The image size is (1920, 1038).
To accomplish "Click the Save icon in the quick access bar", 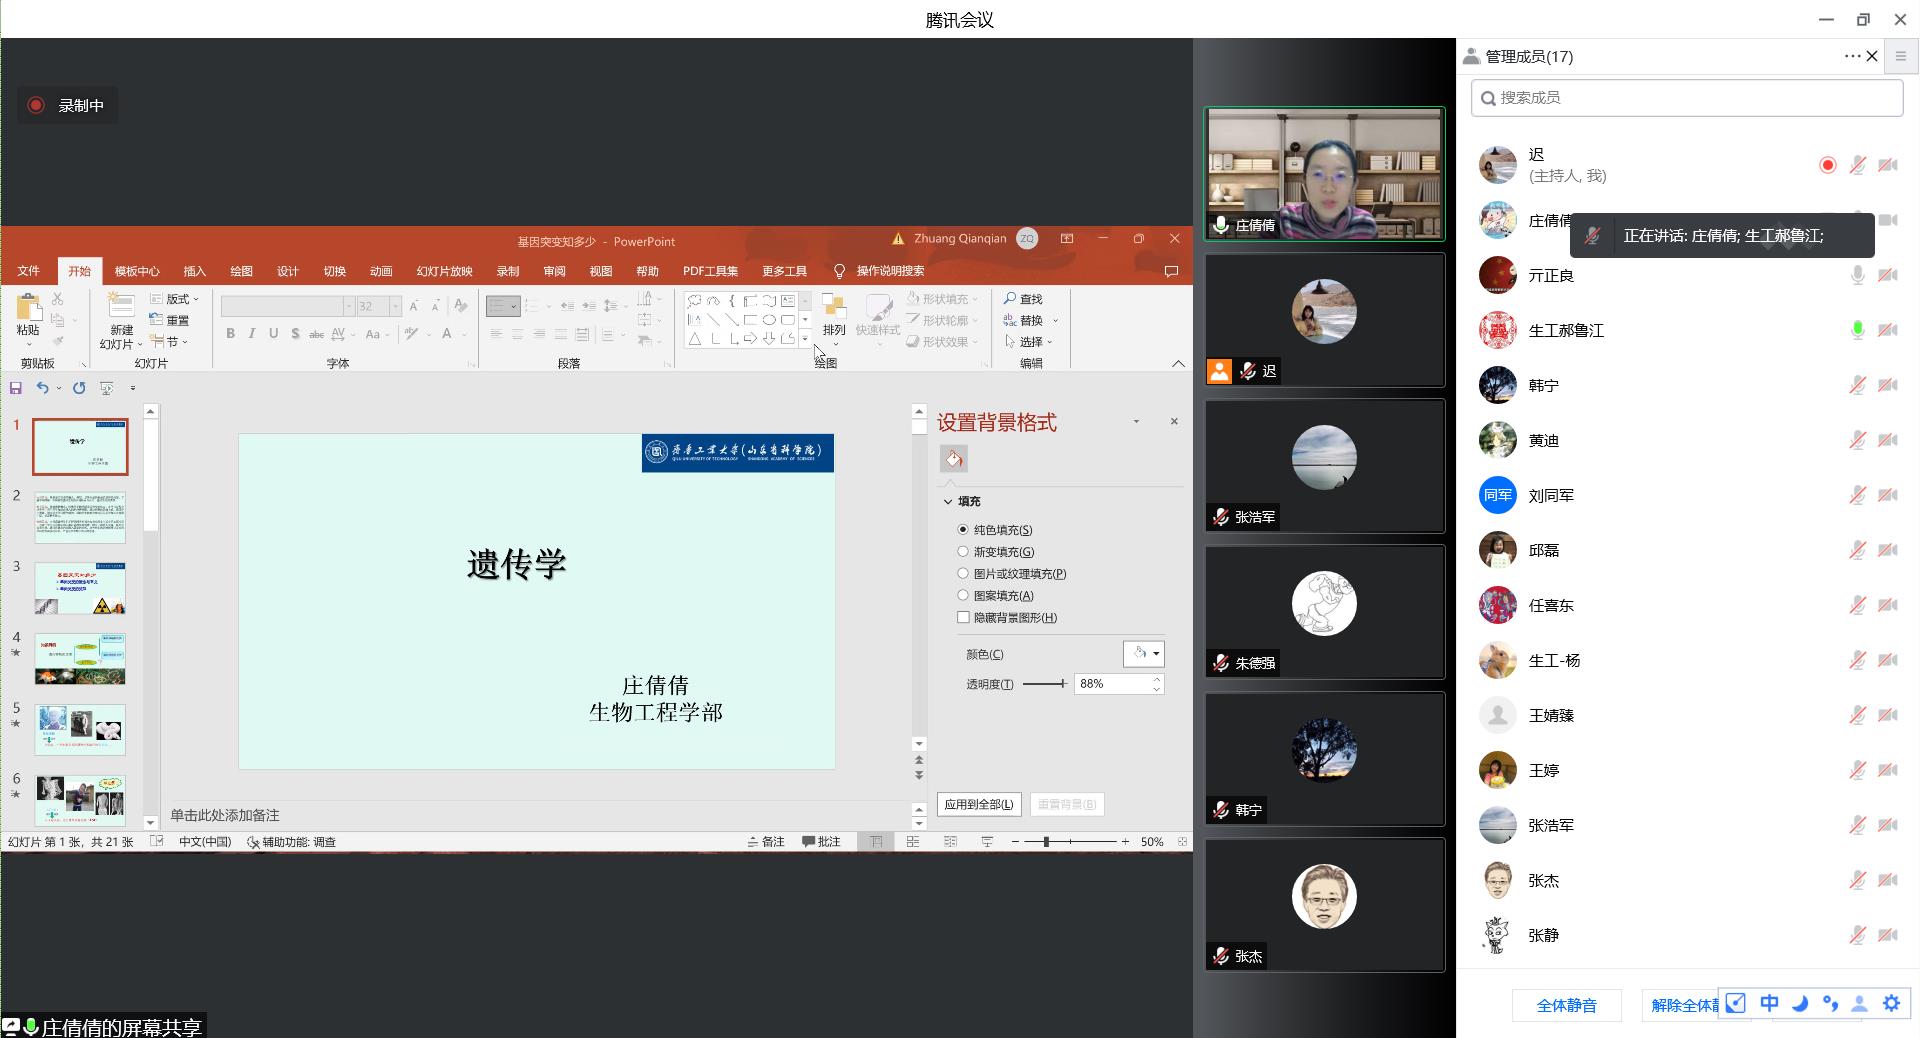I will click(16, 388).
